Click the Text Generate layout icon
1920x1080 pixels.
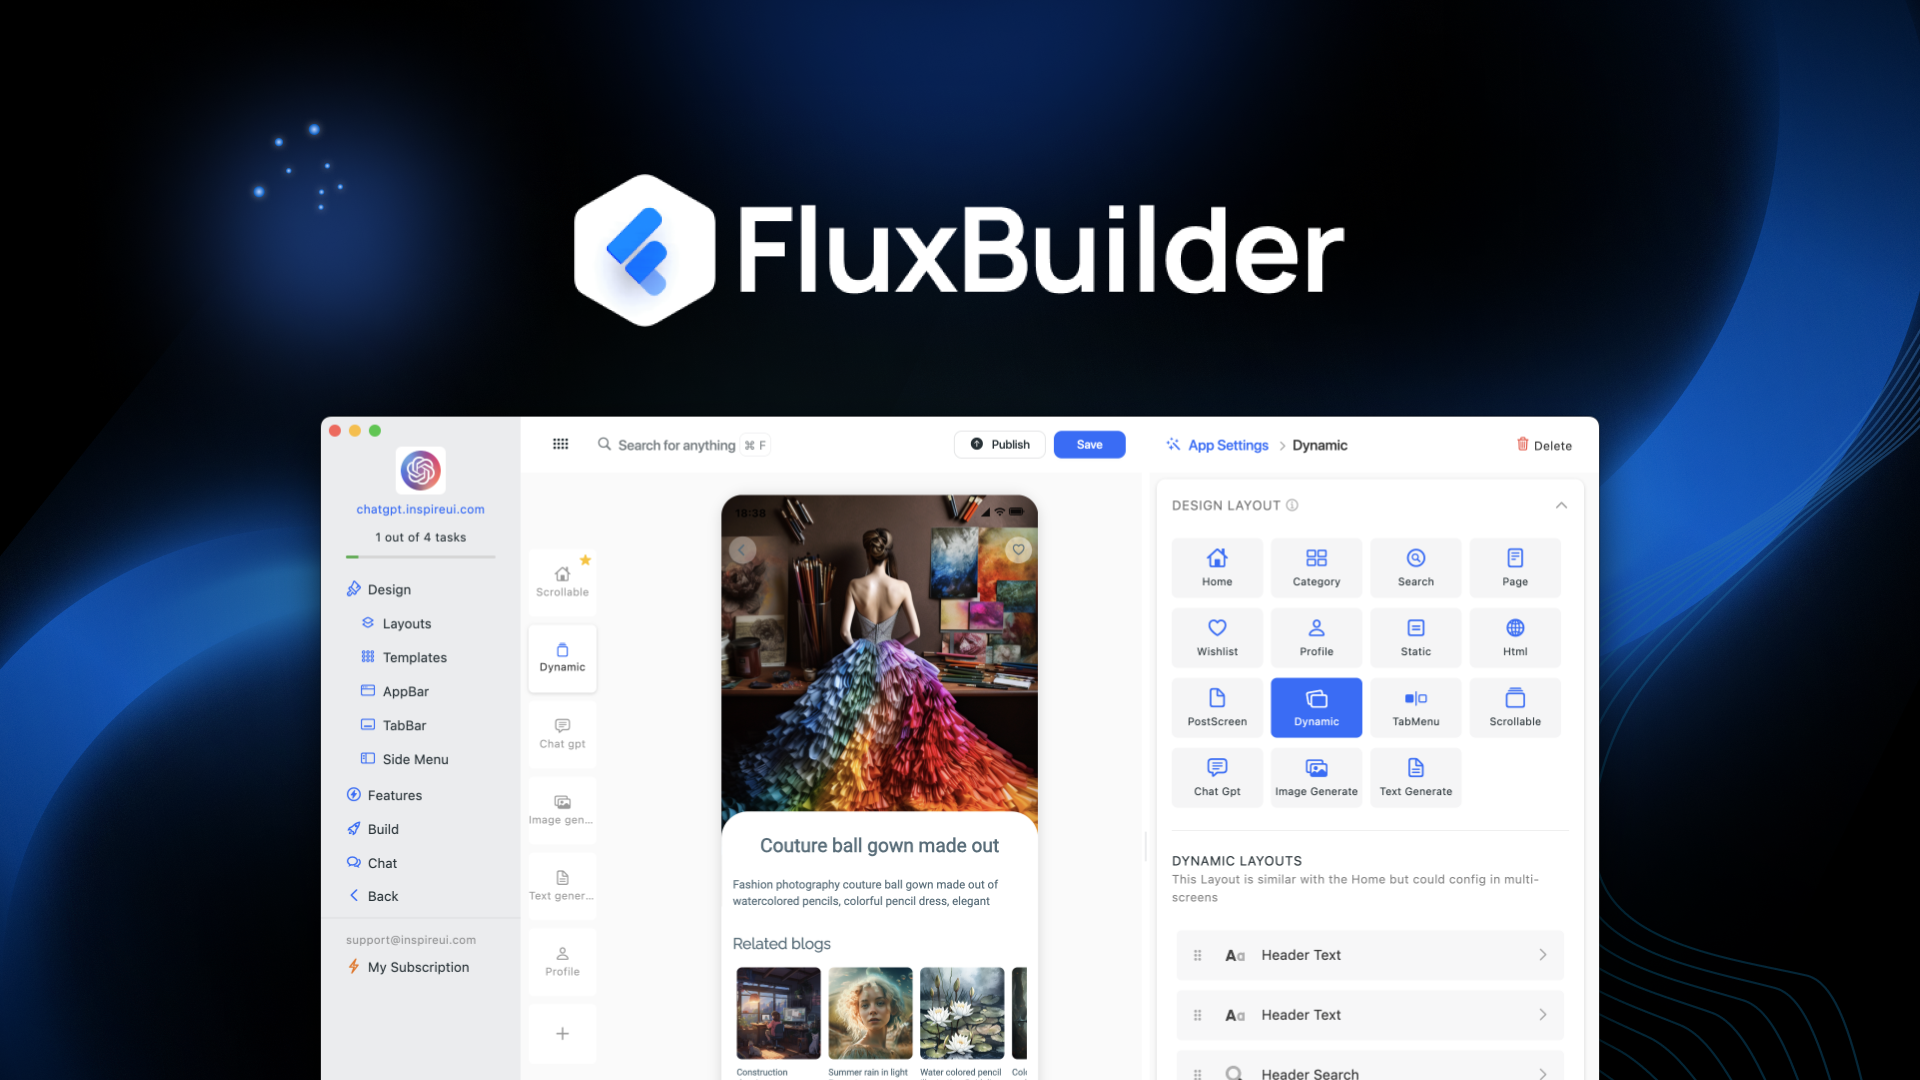tap(1416, 775)
